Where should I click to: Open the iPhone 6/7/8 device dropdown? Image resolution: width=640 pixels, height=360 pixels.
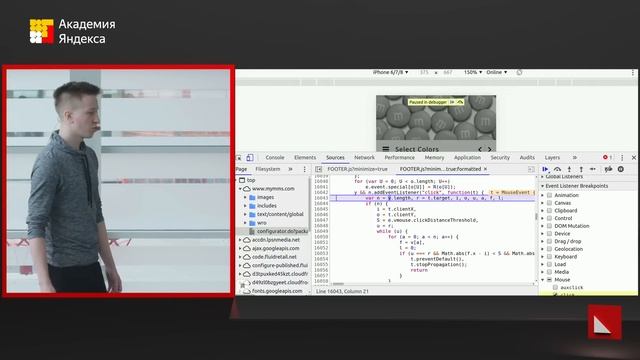point(390,72)
